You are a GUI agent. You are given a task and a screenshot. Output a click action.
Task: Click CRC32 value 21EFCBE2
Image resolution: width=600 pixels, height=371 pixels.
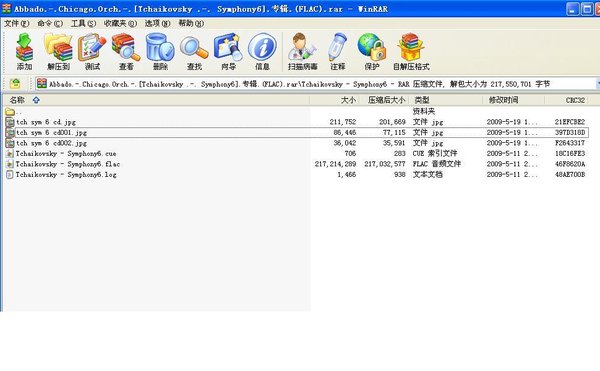coord(570,122)
